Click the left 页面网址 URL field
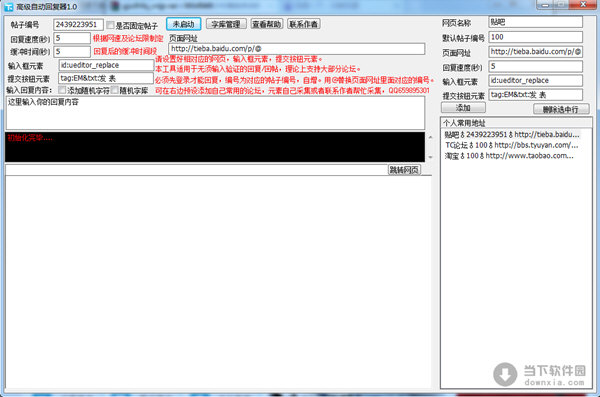The height and width of the screenshot is (397, 600). pos(297,49)
